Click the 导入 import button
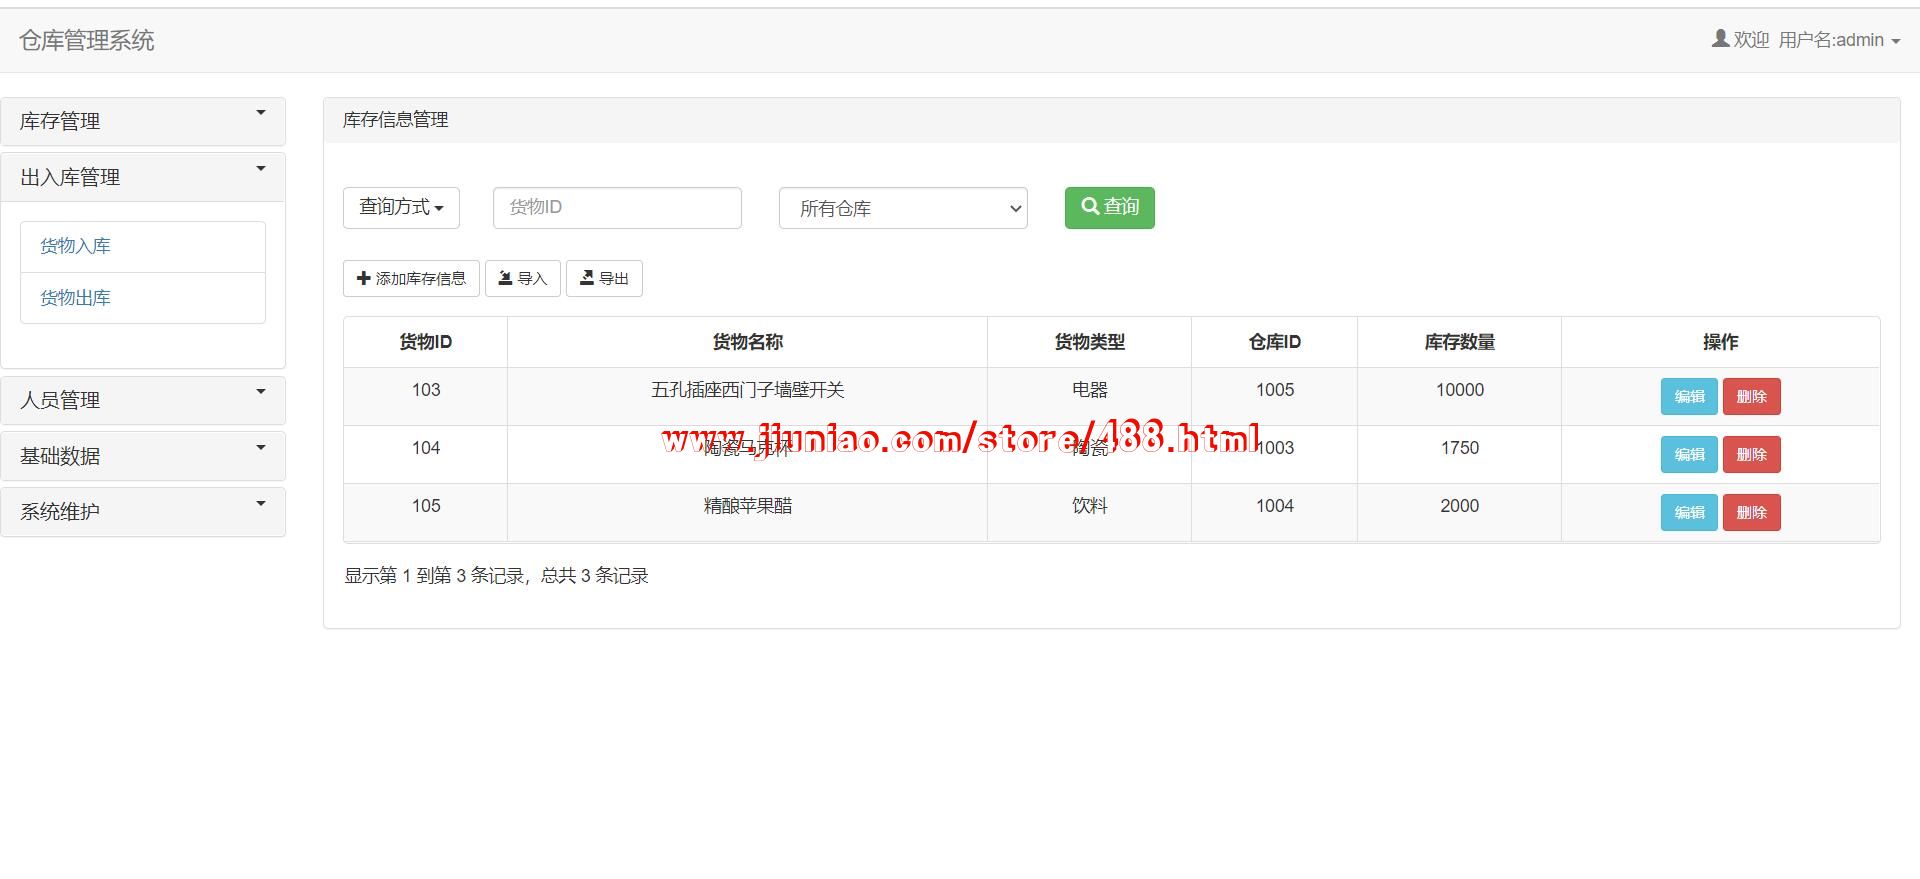The image size is (1920, 879). pyautogui.click(x=523, y=278)
